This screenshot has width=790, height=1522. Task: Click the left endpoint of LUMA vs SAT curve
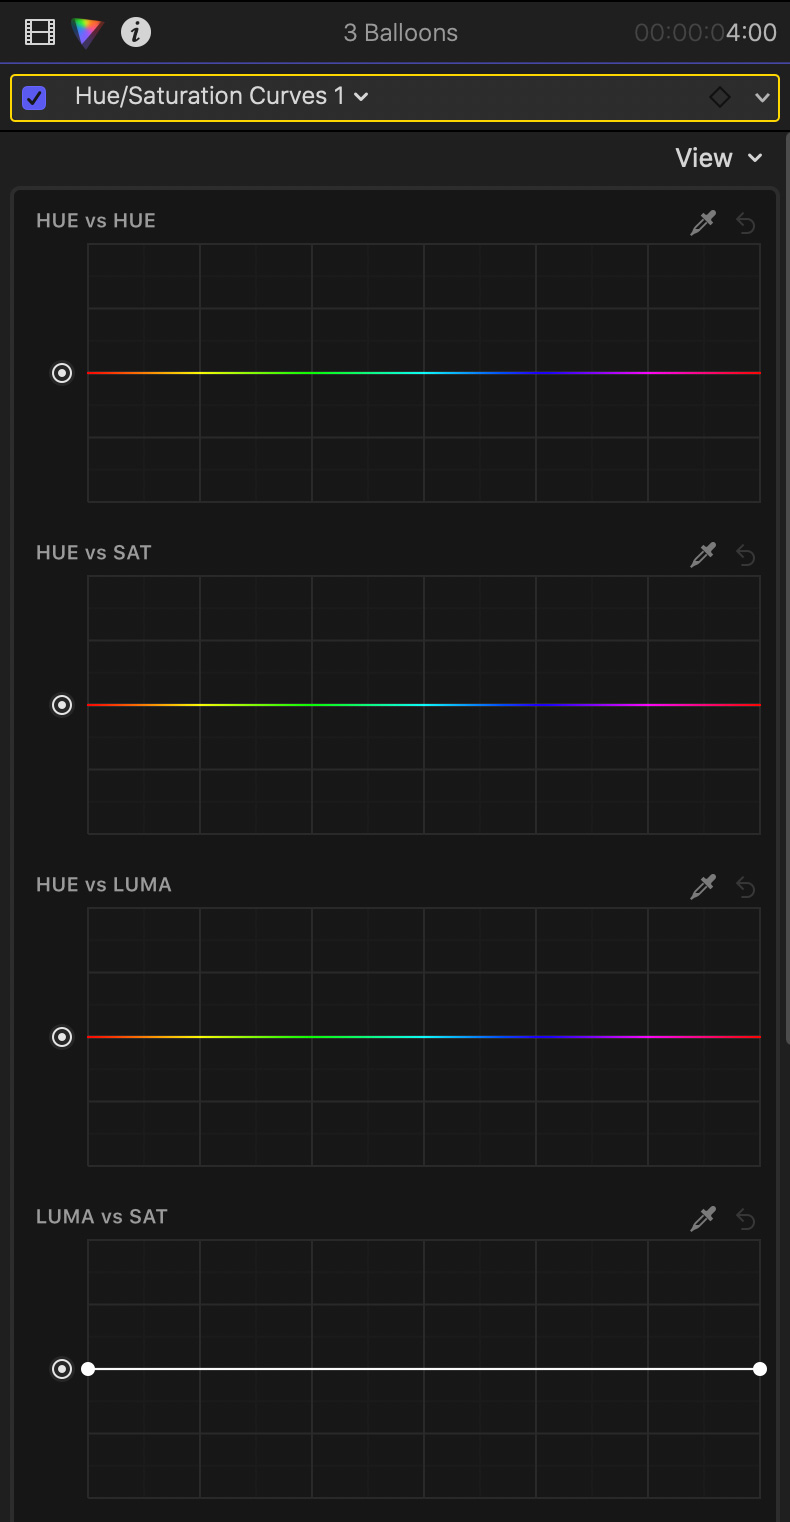[88, 1369]
